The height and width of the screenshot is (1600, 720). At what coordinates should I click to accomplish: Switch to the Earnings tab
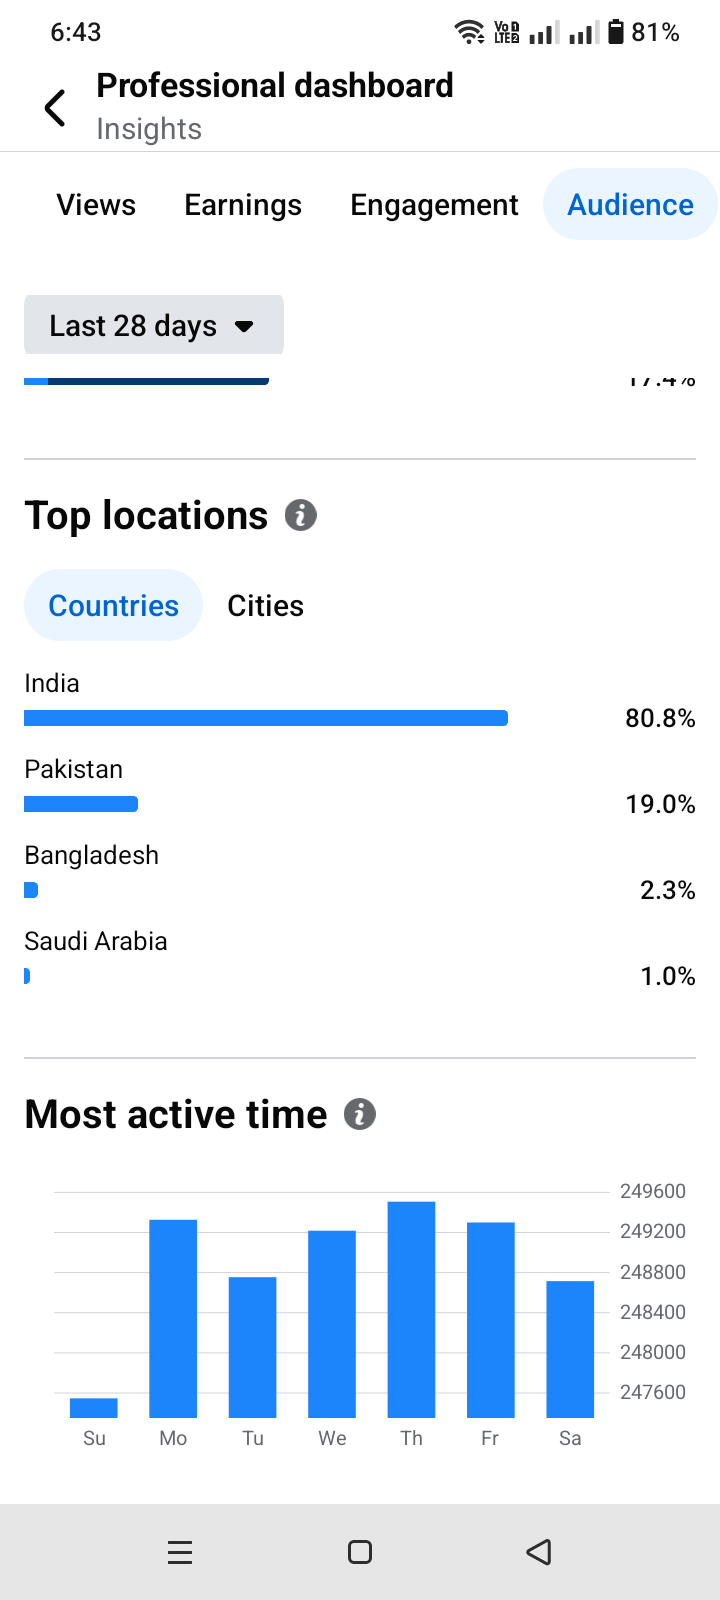click(243, 205)
